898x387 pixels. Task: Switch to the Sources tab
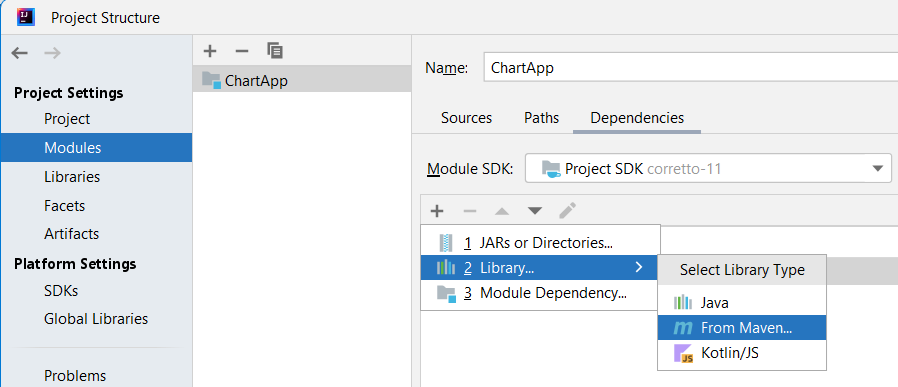click(466, 118)
